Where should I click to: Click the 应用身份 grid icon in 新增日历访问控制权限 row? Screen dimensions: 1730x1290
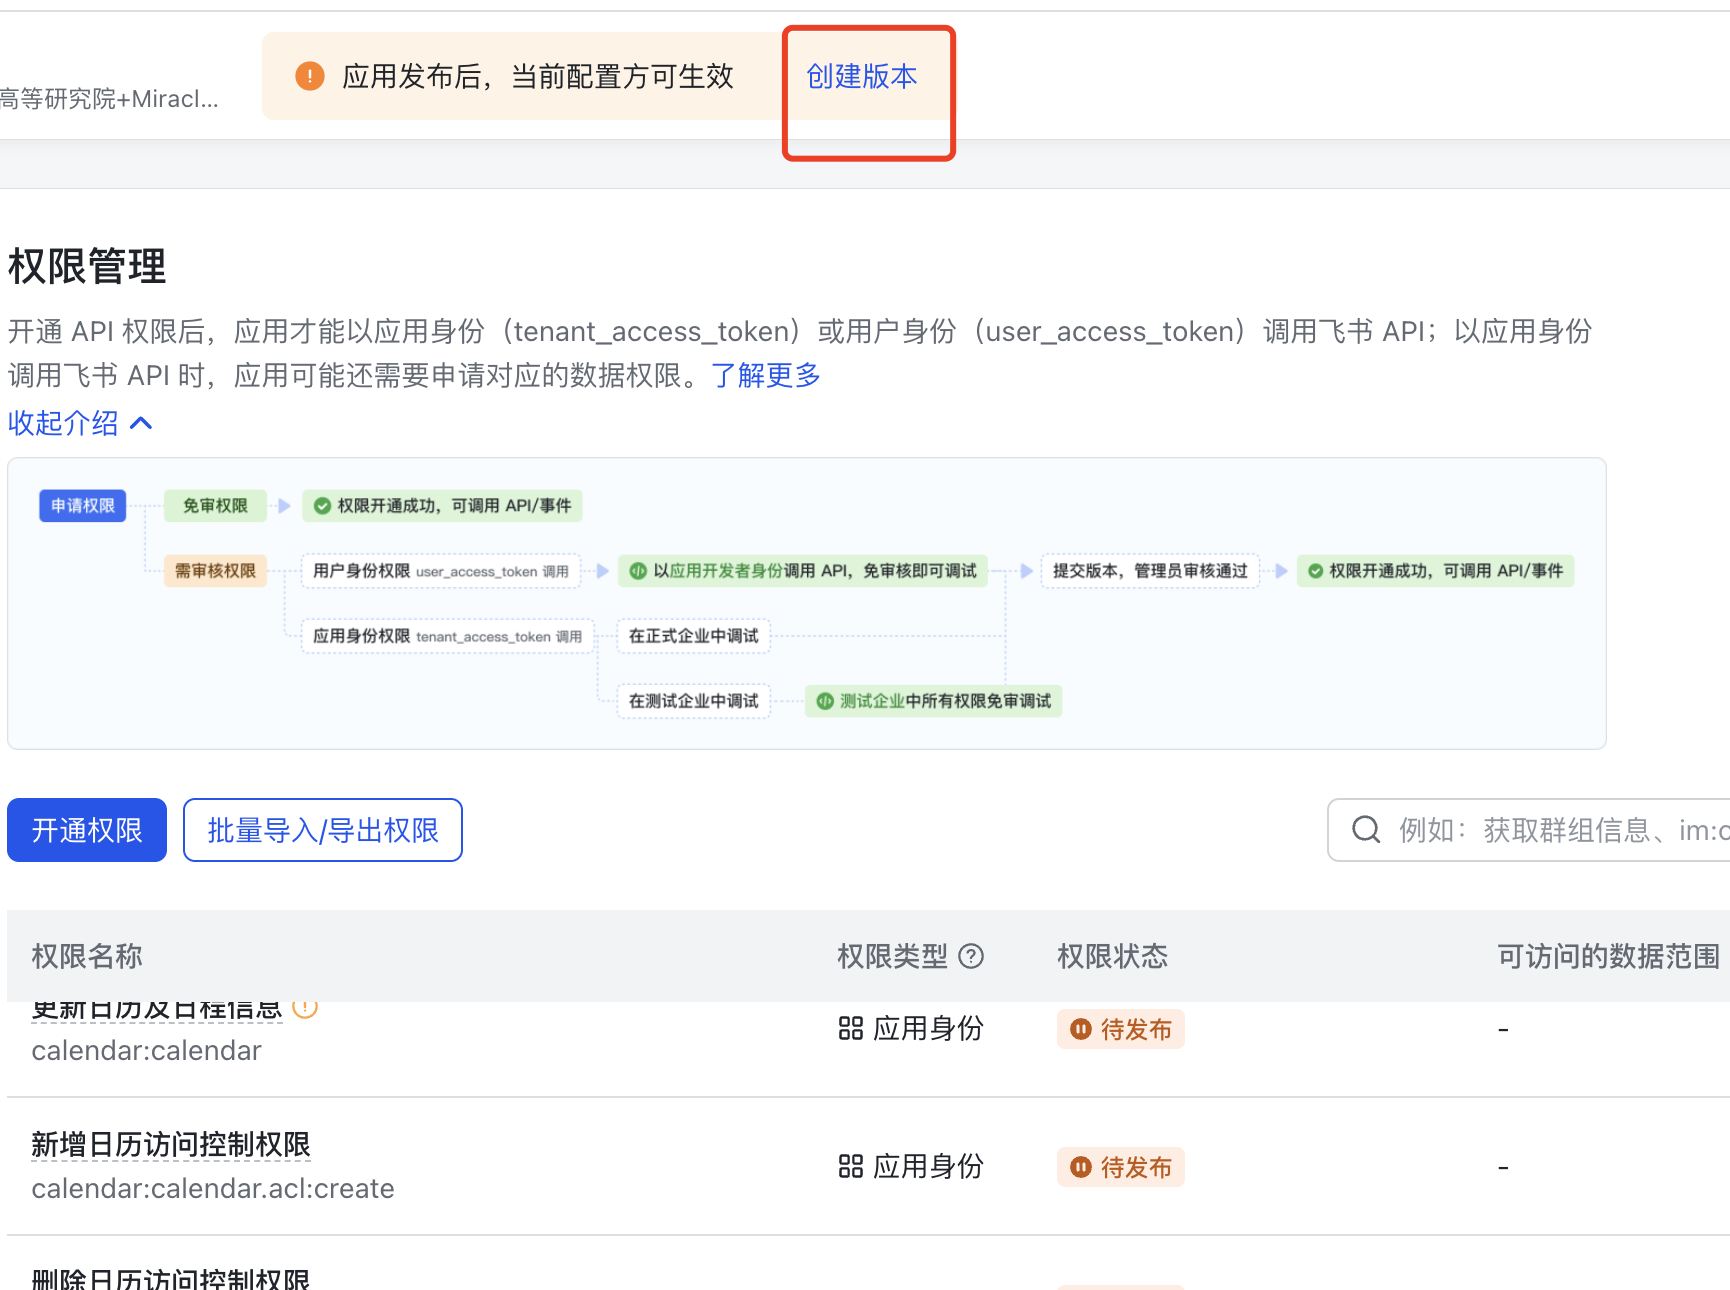point(850,1167)
